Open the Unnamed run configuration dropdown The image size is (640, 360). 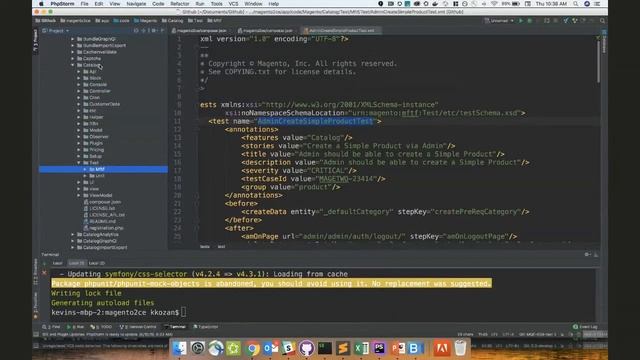499,20
